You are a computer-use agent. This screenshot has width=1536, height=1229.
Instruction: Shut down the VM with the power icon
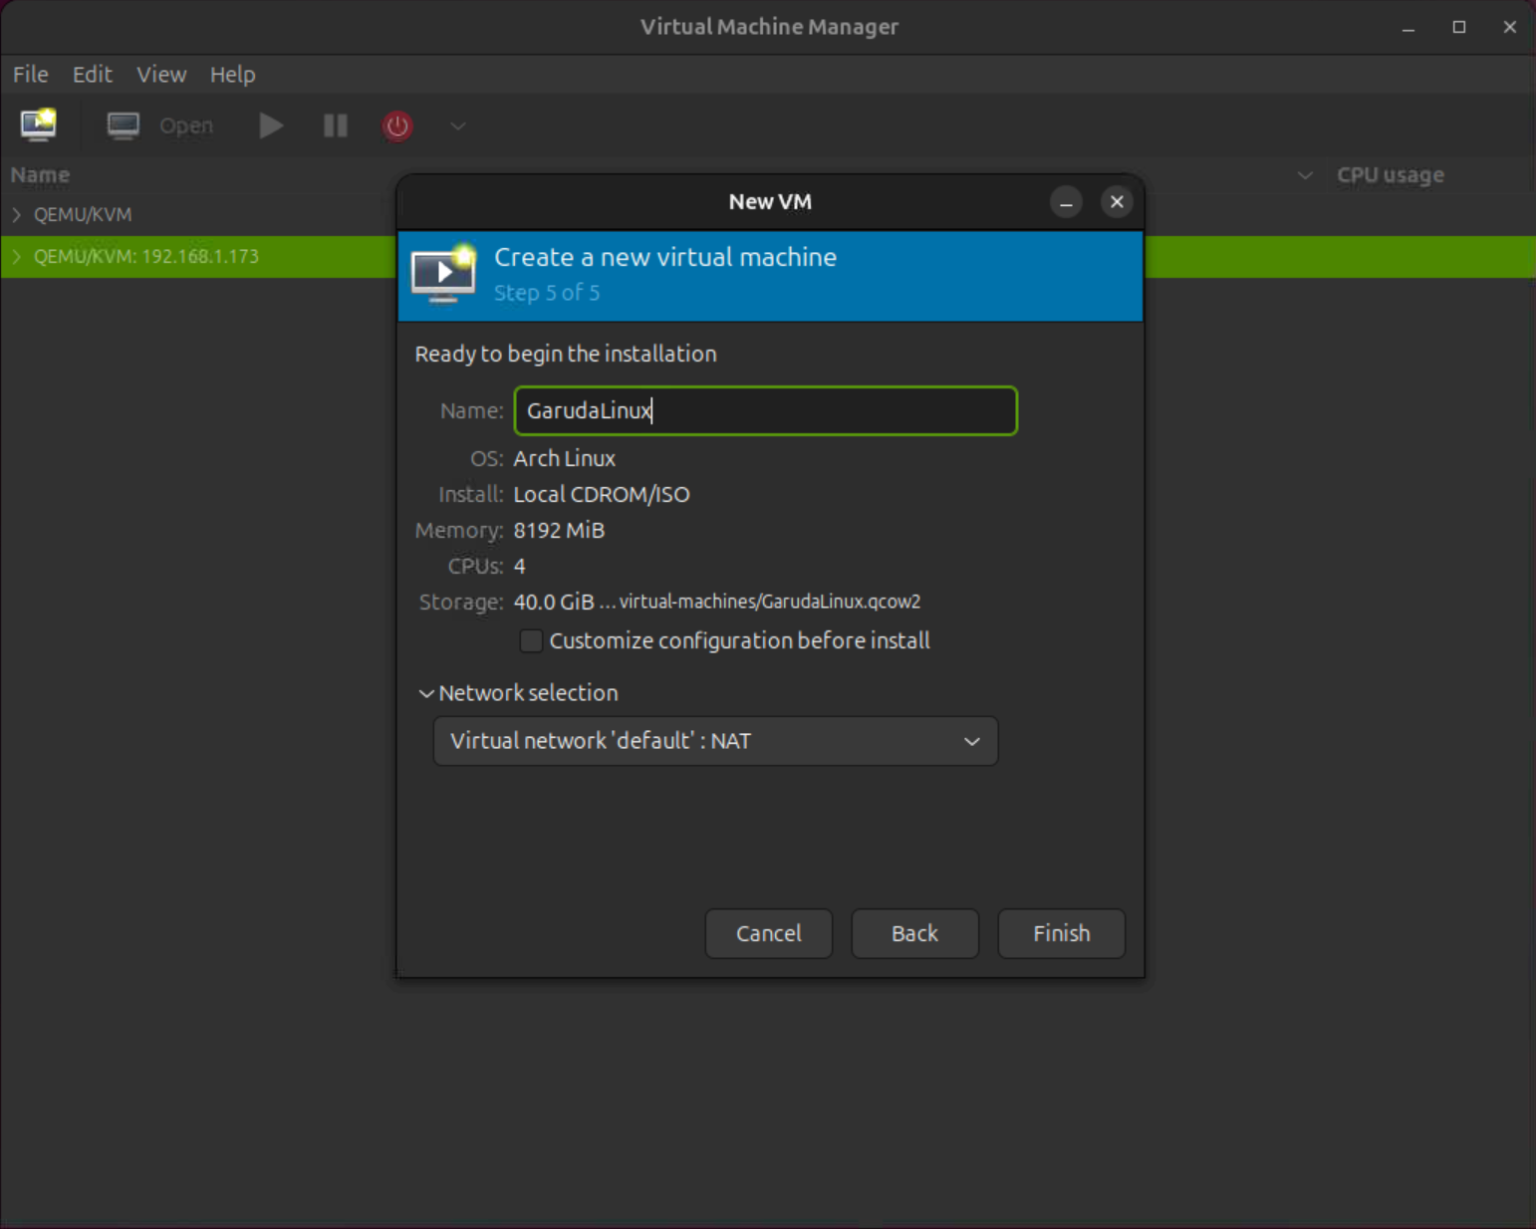coord(396,126)
